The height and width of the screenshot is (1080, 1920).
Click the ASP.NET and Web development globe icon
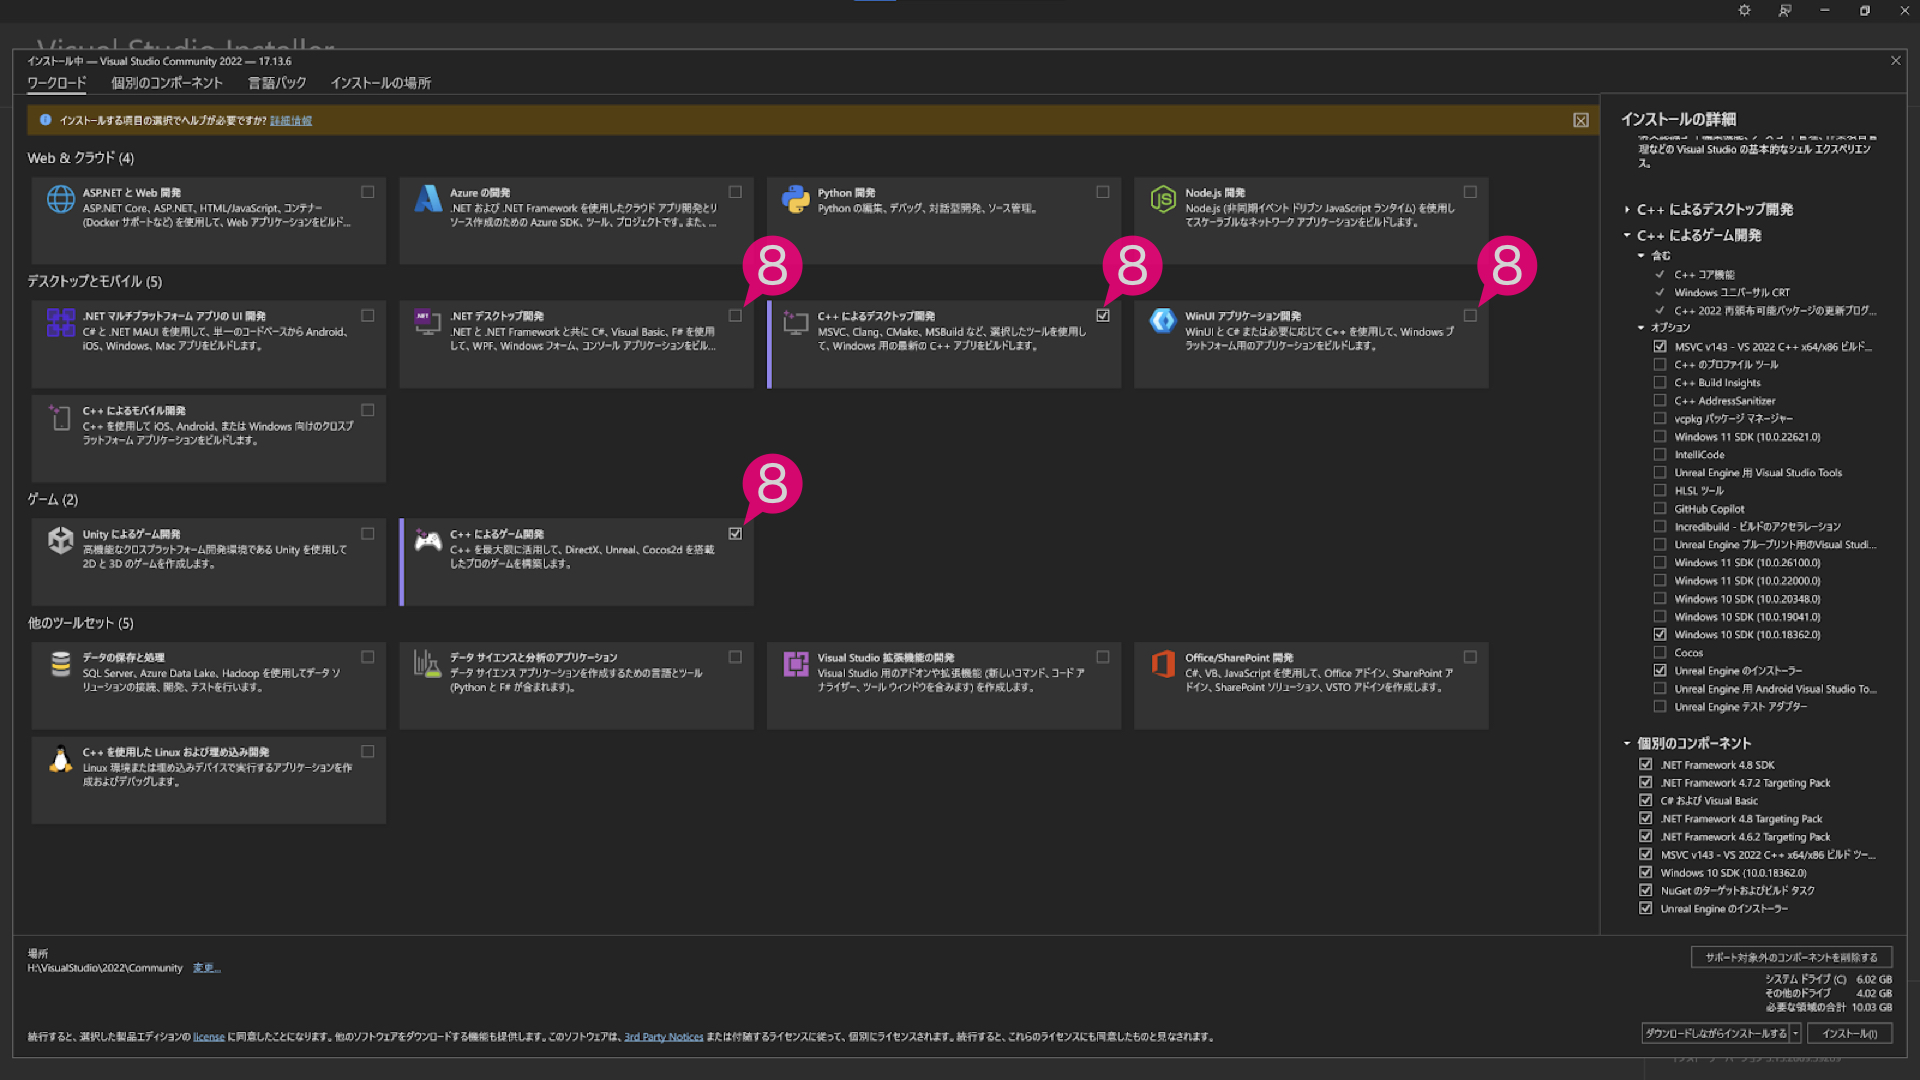tap(61, 199)
